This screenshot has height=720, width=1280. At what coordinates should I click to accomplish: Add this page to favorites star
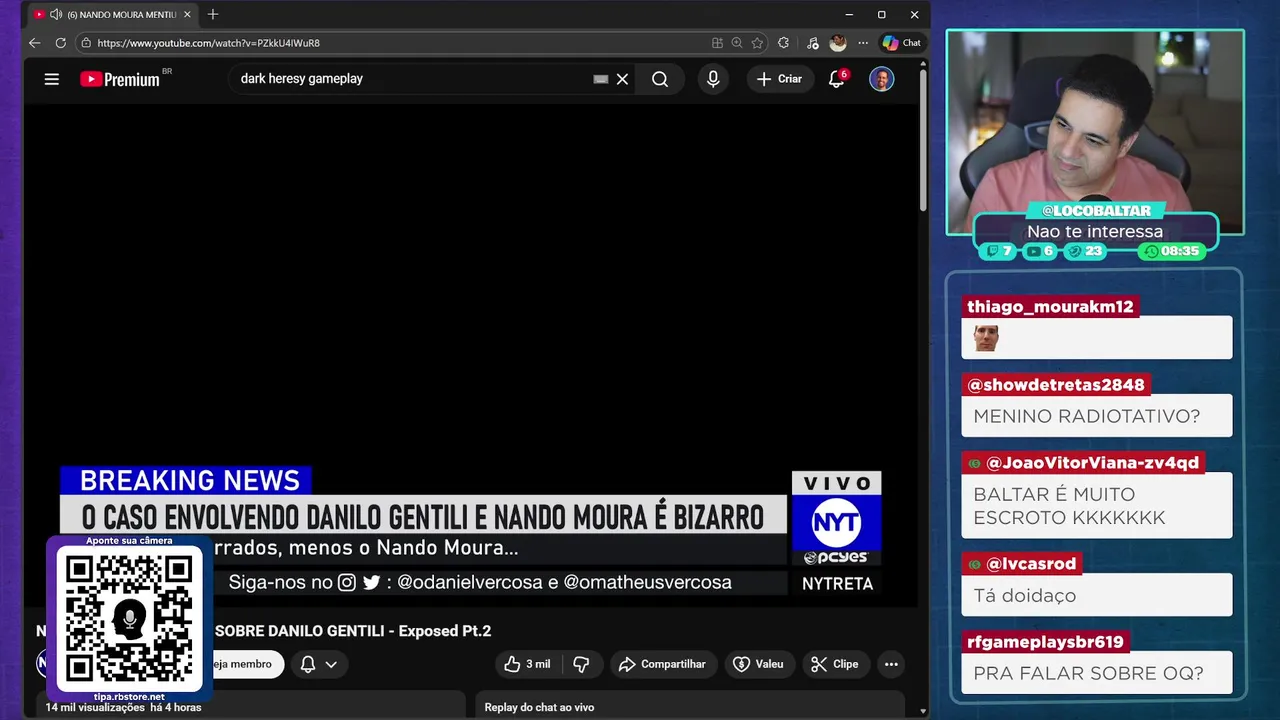tap(757, 43)
